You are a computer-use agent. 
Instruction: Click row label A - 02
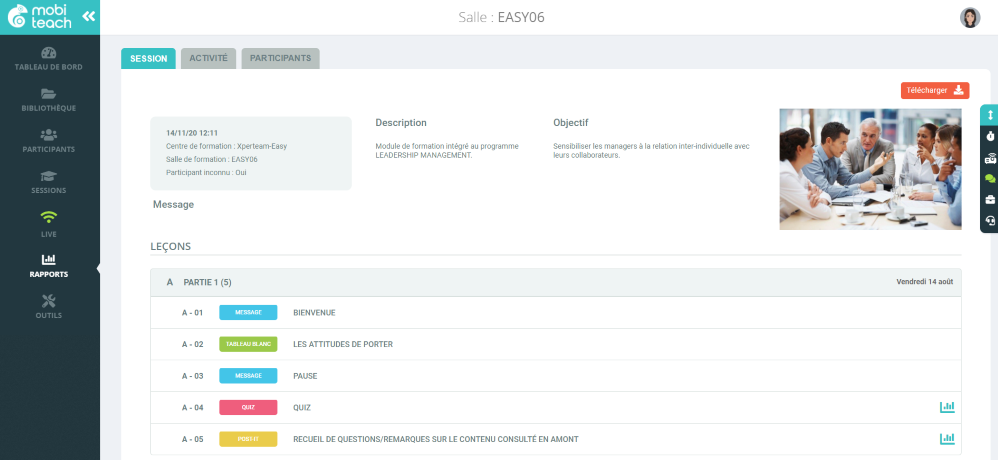[192, 344]
